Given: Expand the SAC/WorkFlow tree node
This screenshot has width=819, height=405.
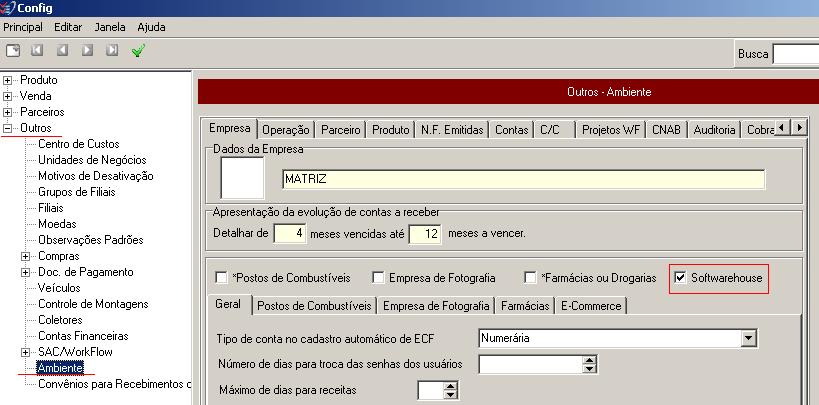Looking at the screenshot, I should pyautogui.click(x=25, y=352).
